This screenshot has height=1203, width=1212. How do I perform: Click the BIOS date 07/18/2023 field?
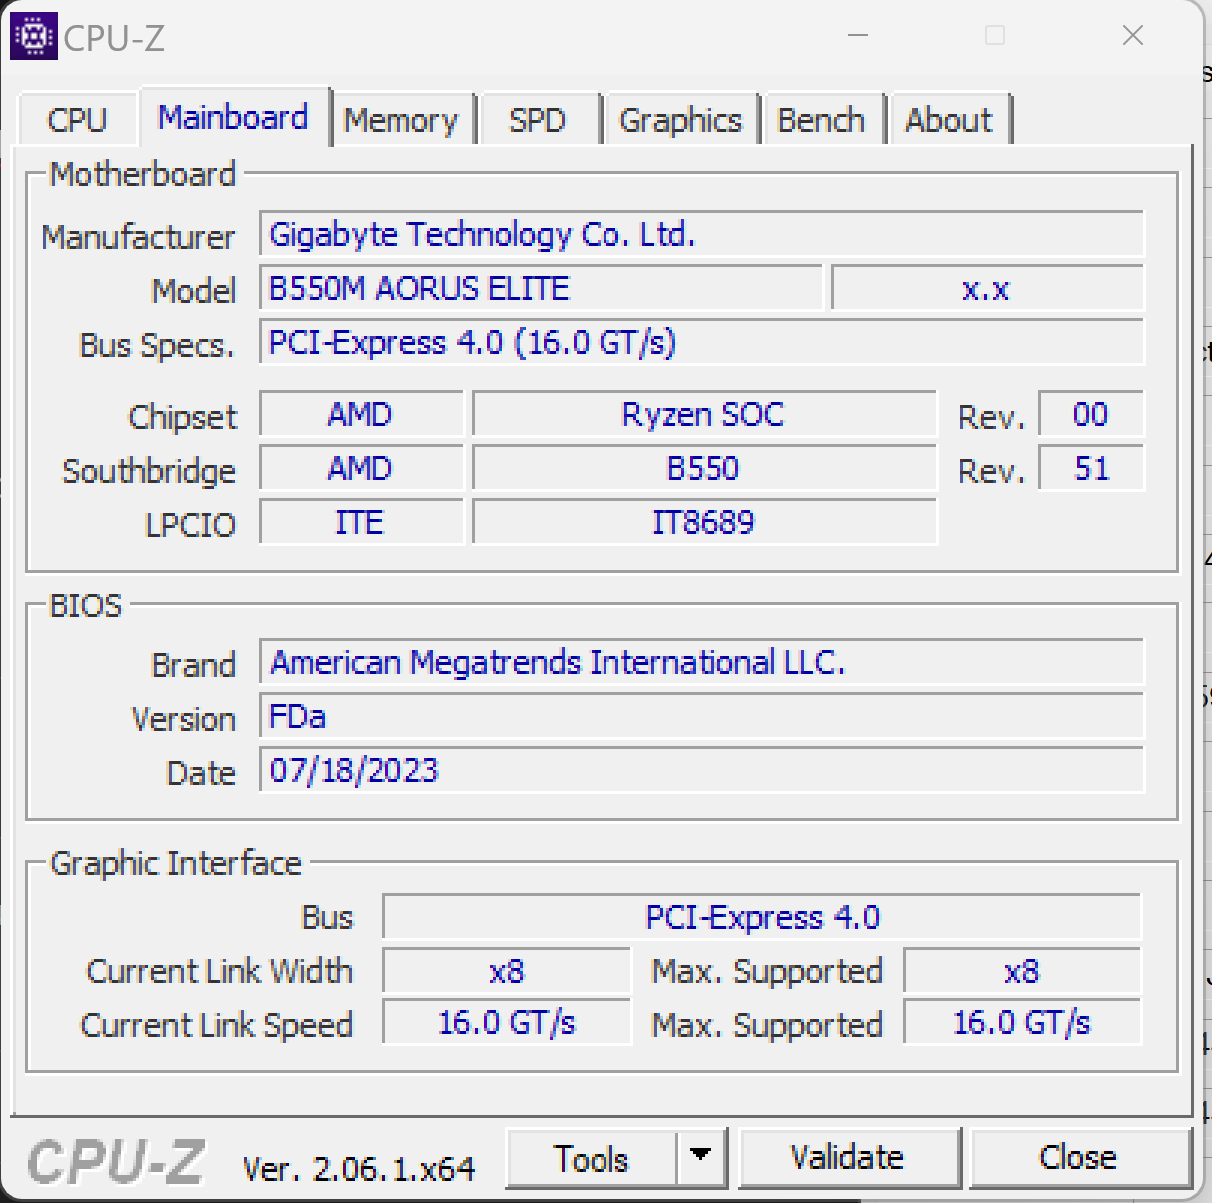[701, 771]
